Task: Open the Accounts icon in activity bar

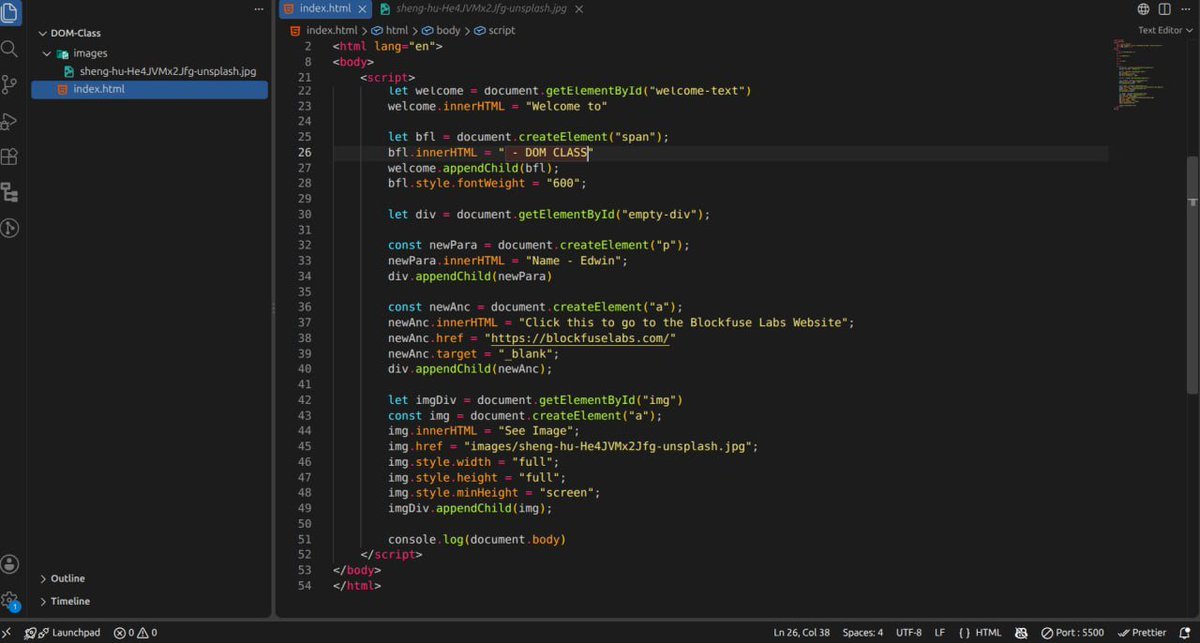Action: [10, 565]
